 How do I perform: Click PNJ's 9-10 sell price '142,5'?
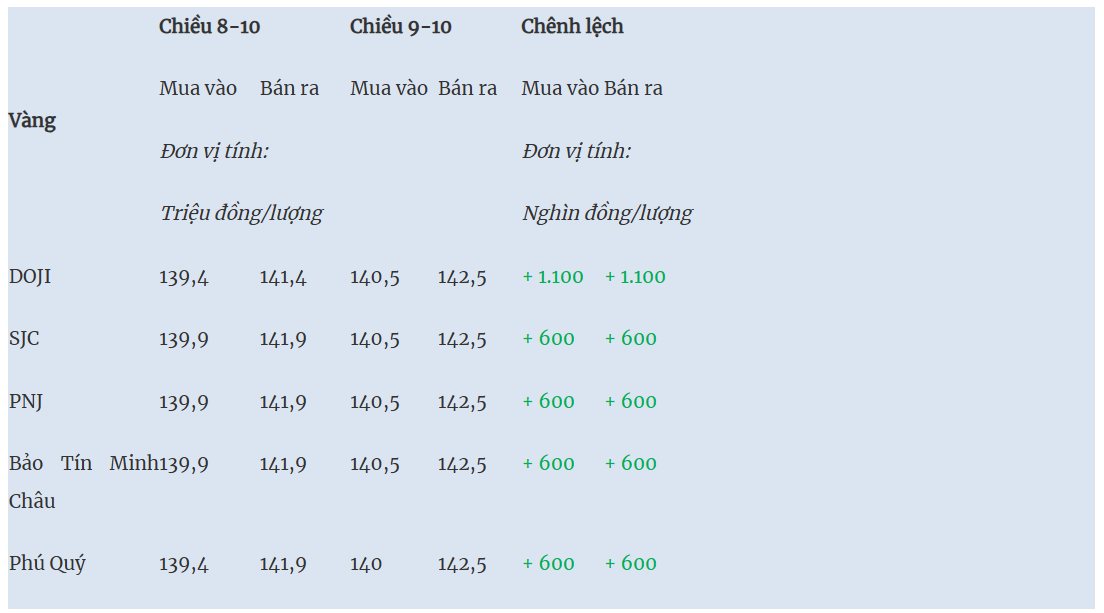click(462, 402)
